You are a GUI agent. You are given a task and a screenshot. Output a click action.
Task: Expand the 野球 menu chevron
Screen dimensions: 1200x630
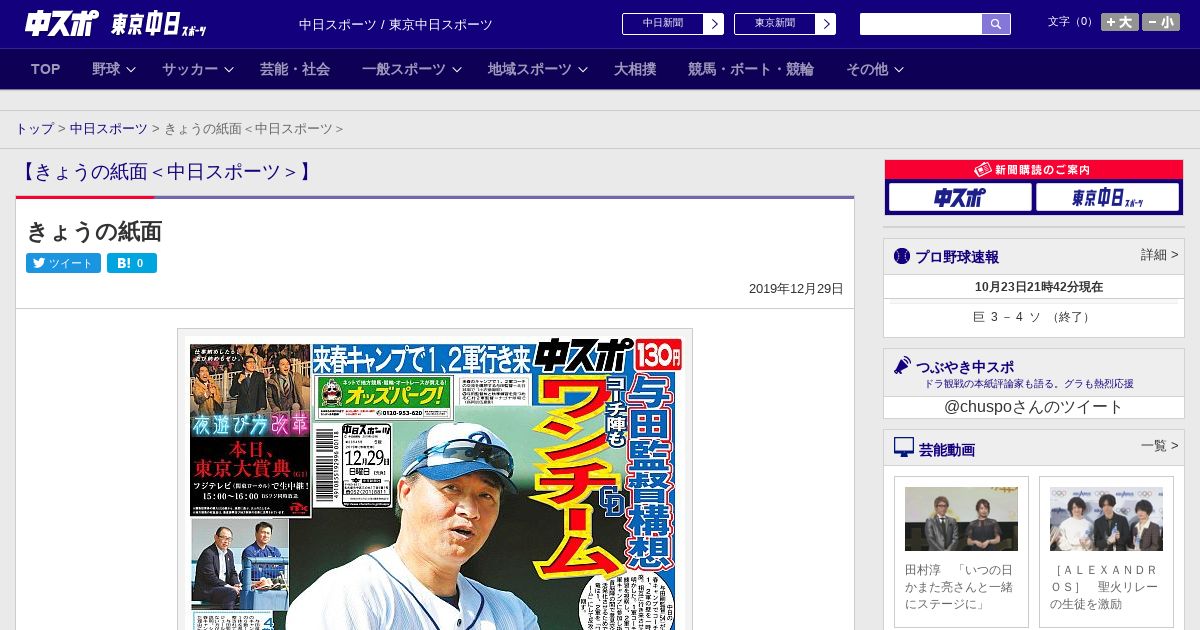click(x=131, y=69)
